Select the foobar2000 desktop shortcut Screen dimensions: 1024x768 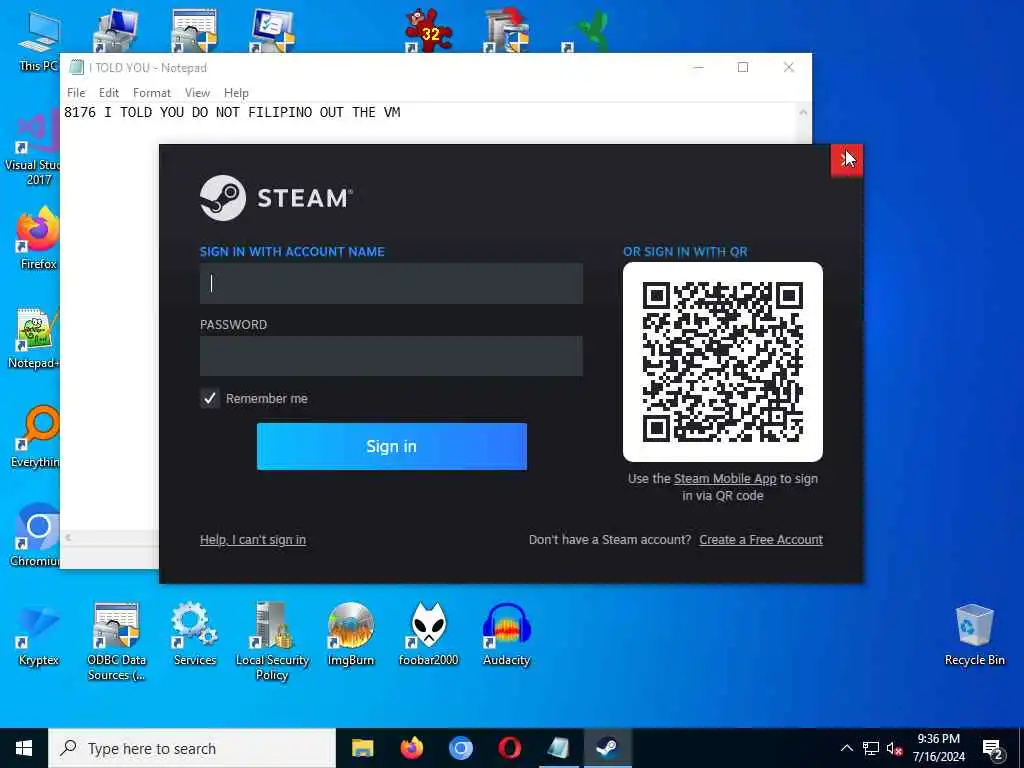tap(428, 635)
